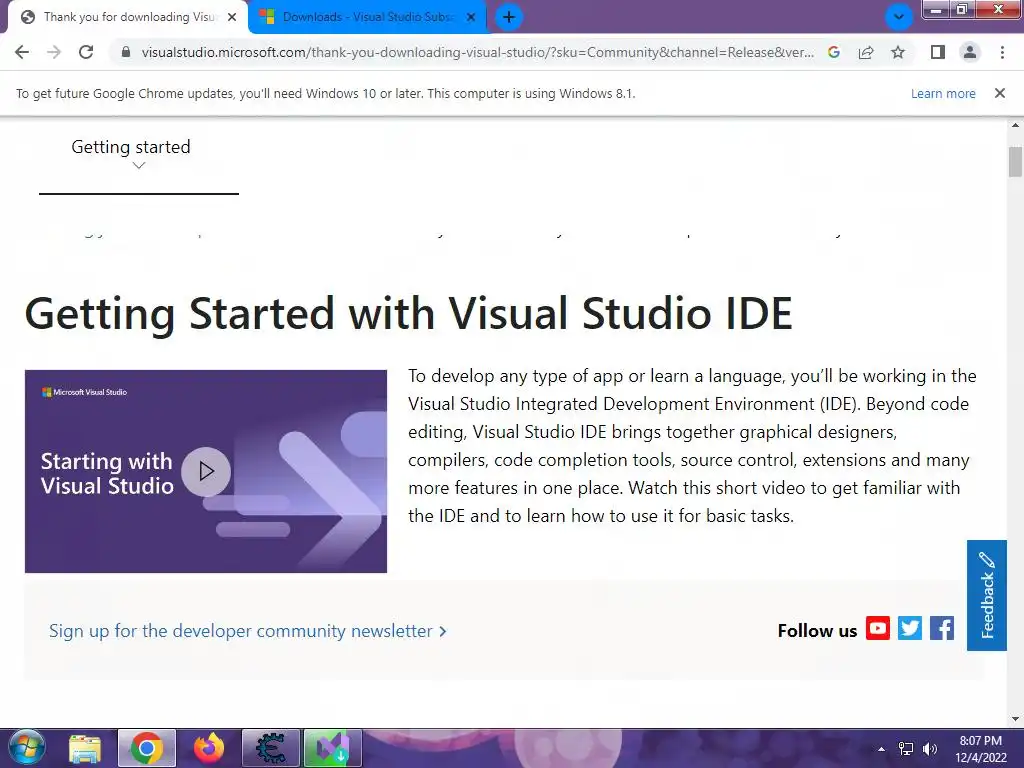Reload the current page
This screenshot has height=768, width=1024.
click(x=86, y=52)
